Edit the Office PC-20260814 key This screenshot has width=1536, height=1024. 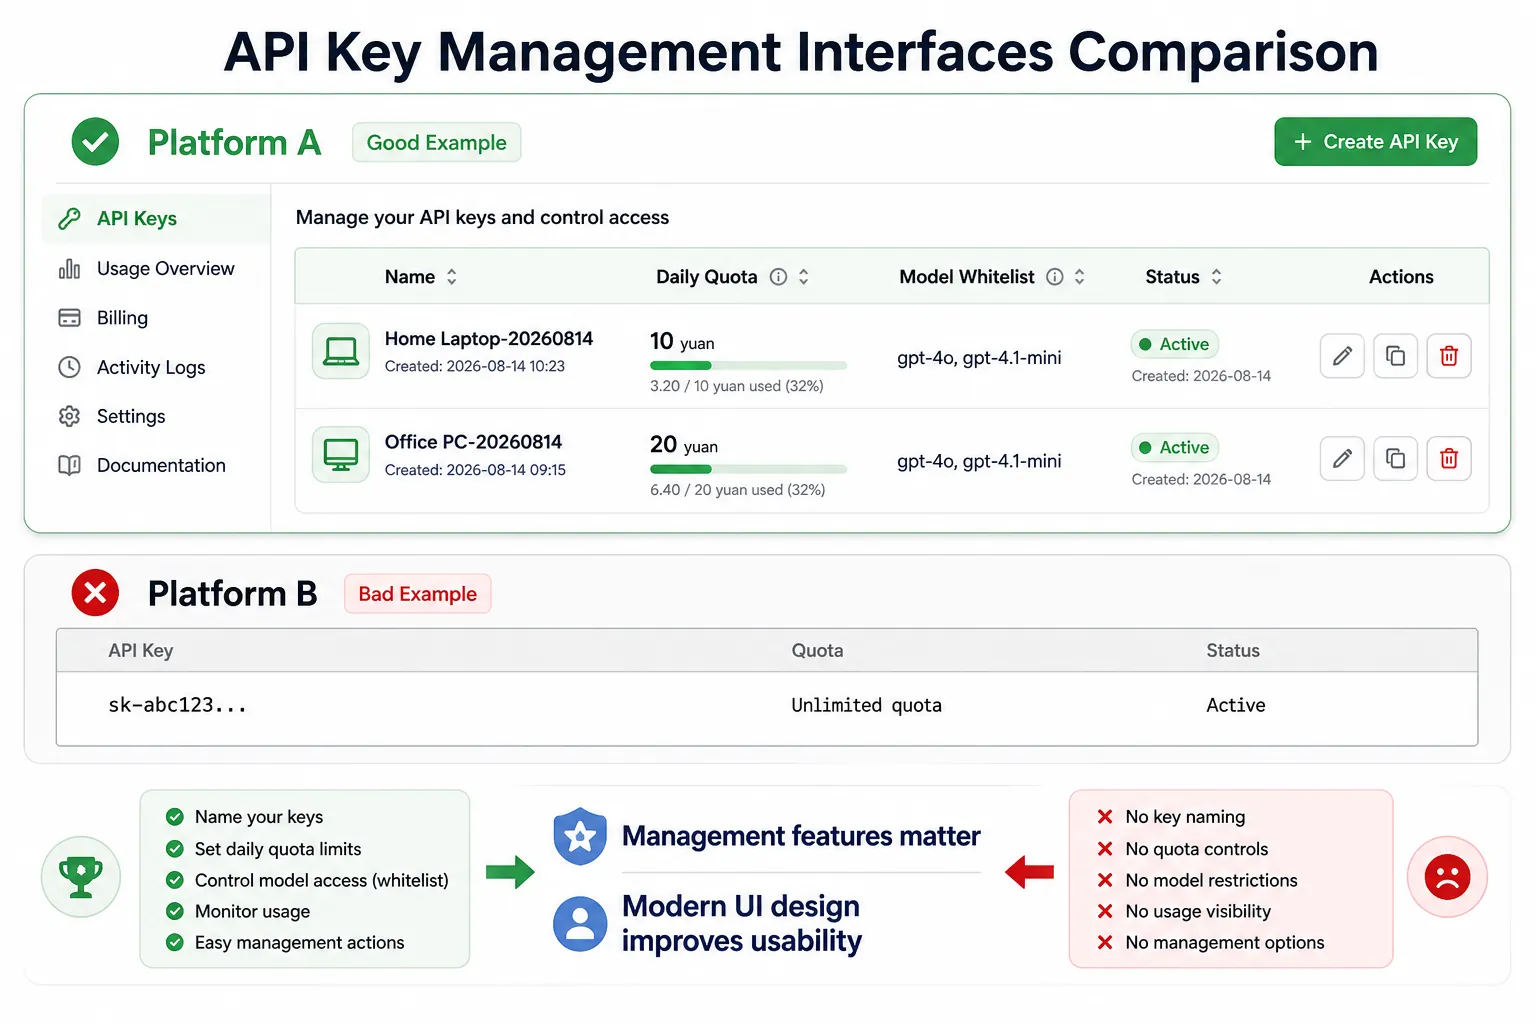pyautogui.click(x=1342, y=459)
